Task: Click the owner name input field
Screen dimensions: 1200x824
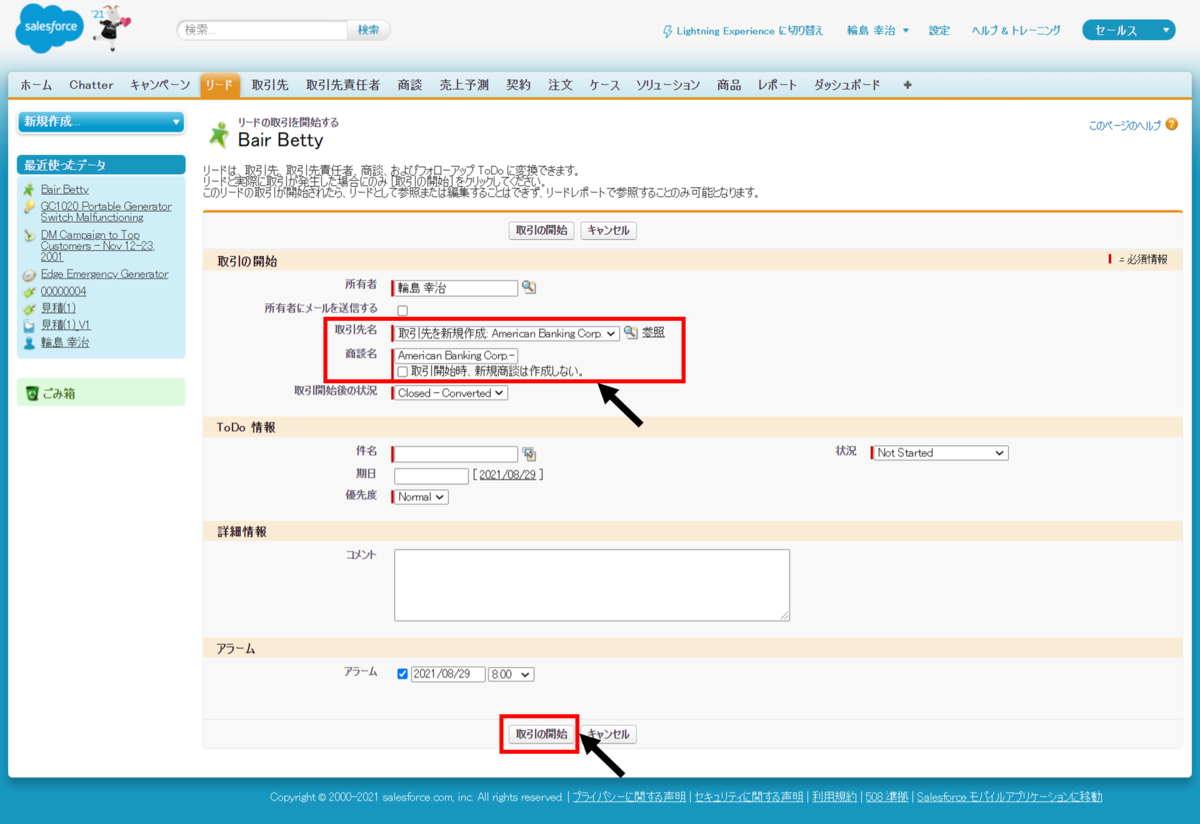Action: click(456, 288)
